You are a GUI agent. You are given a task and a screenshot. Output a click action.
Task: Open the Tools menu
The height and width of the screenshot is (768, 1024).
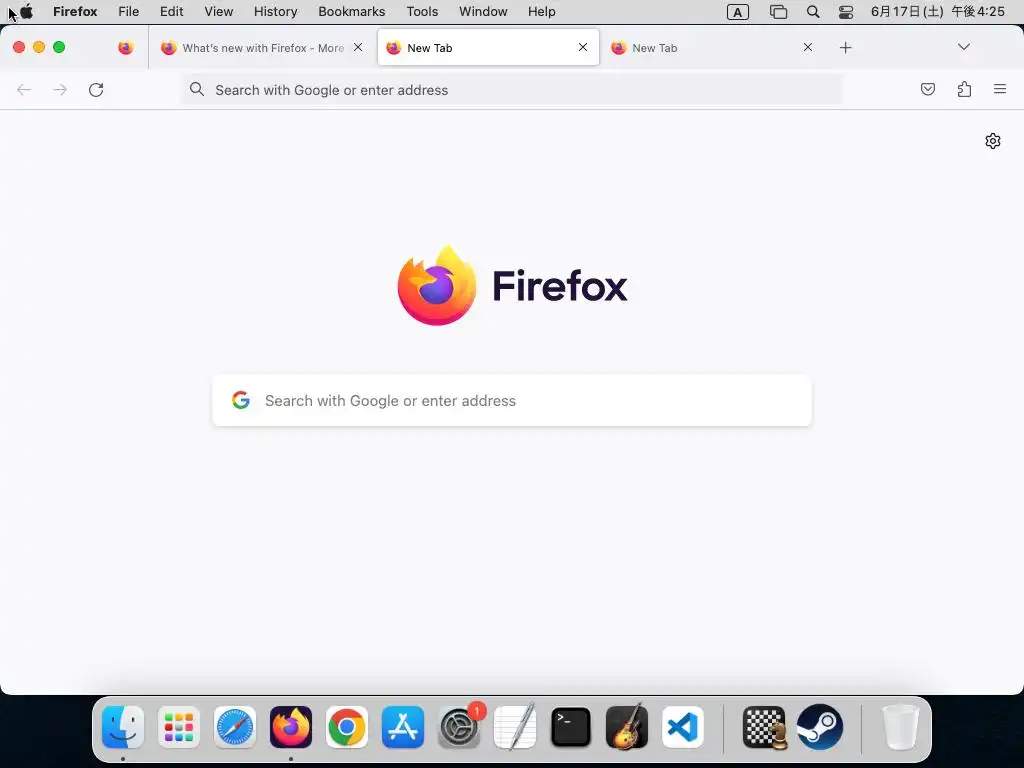click(x=422, y=12)
